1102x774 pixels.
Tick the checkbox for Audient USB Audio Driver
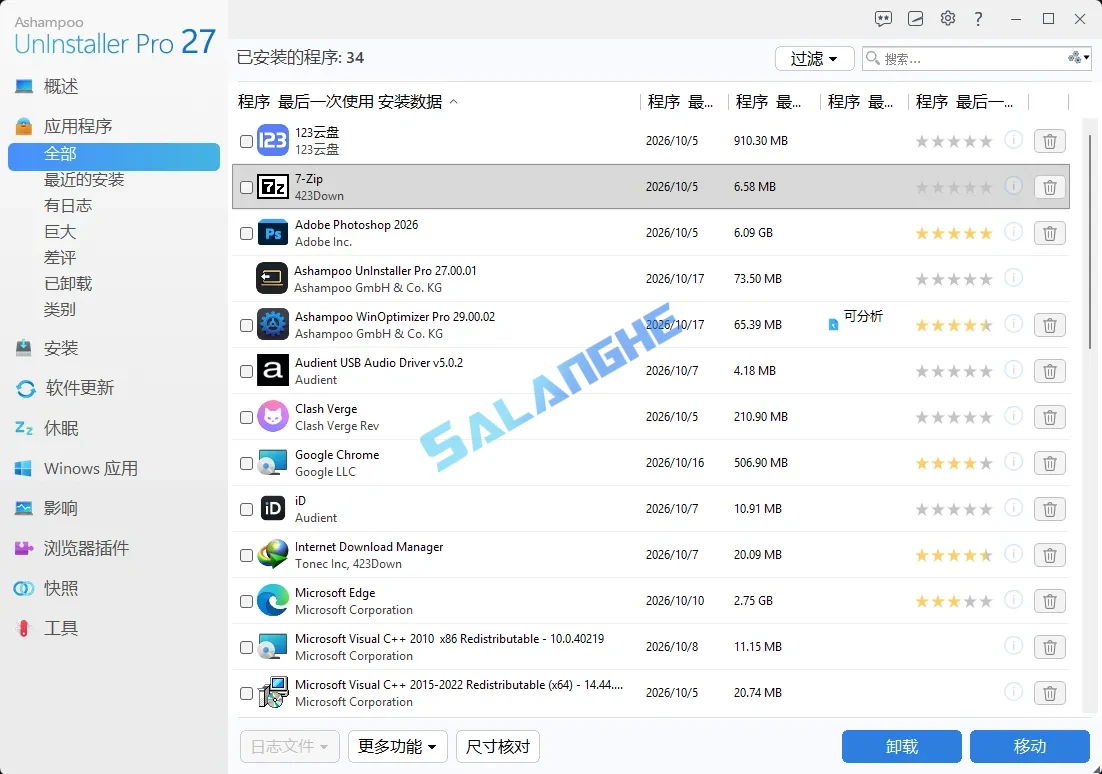pos(246,371)
